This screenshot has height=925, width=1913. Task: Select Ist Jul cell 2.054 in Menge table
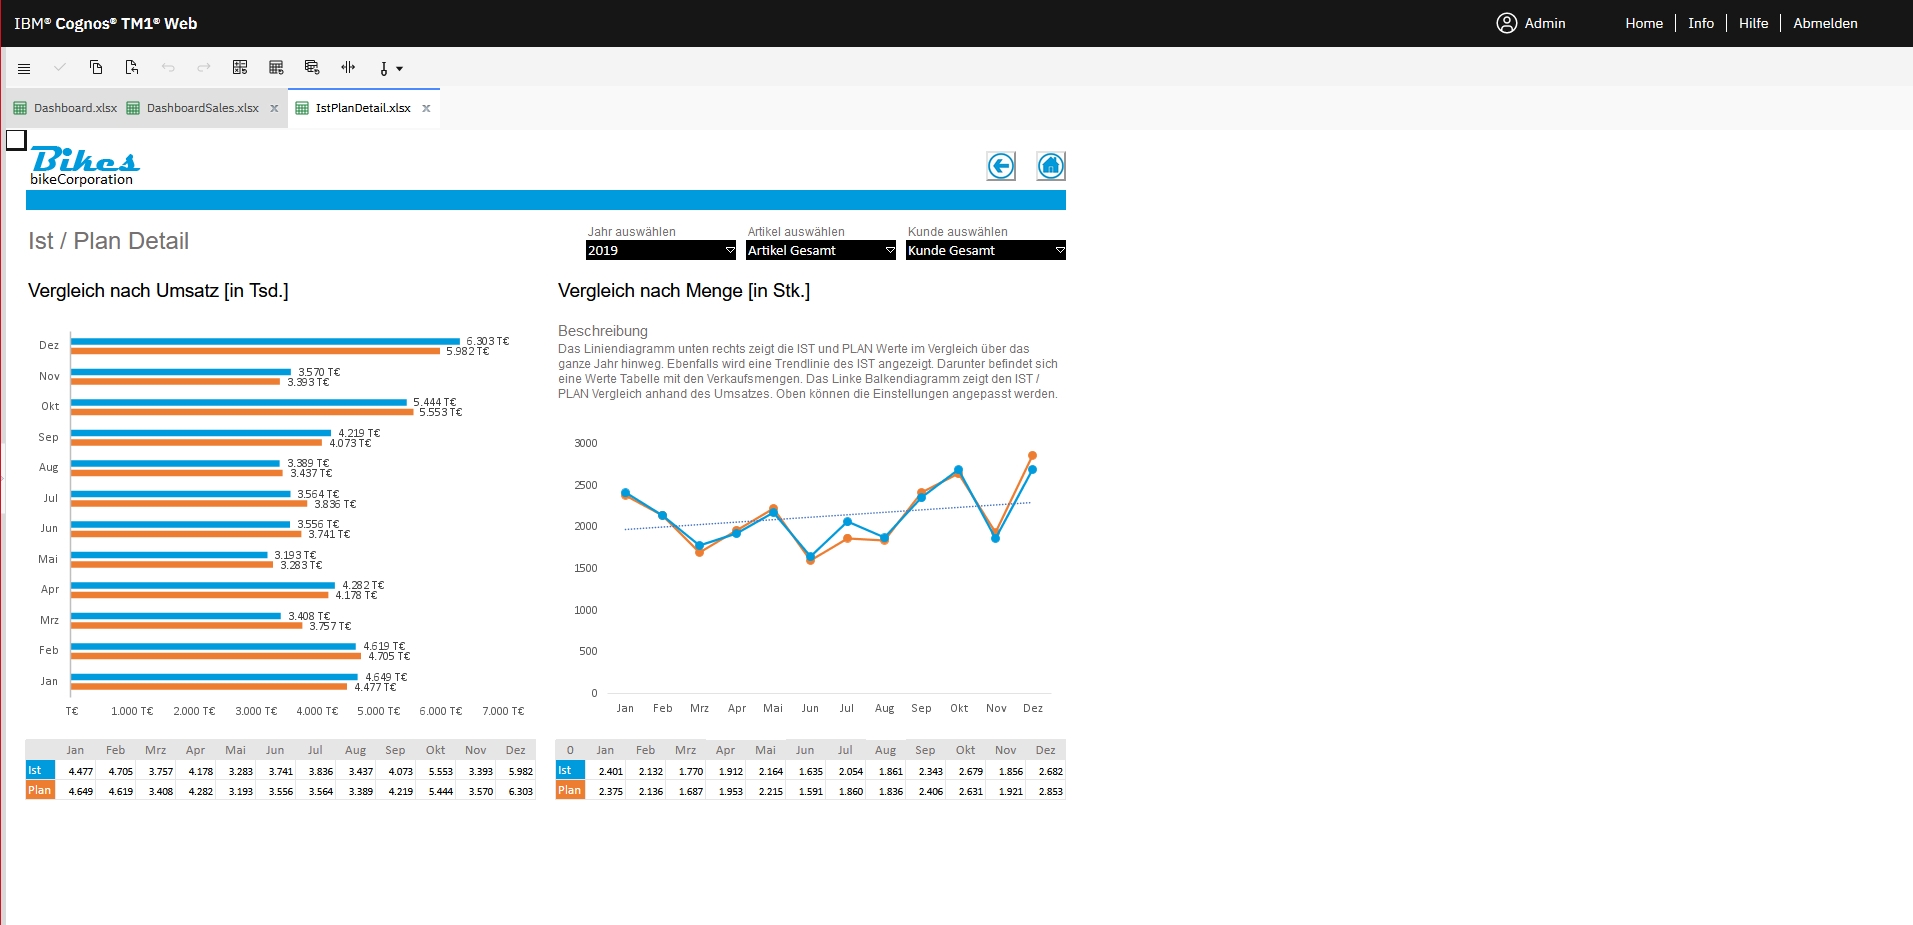846,771
